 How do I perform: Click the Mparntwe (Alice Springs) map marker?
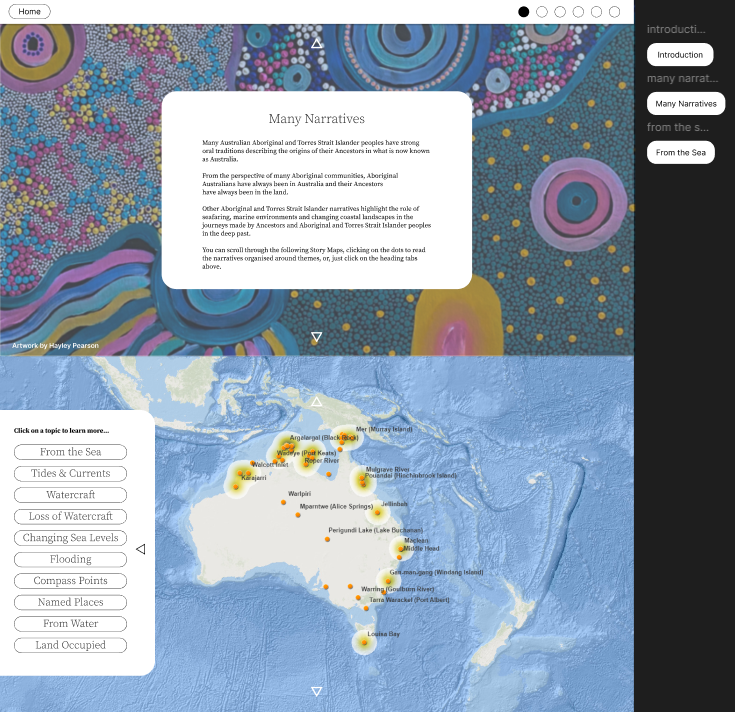tap(298, 515)
